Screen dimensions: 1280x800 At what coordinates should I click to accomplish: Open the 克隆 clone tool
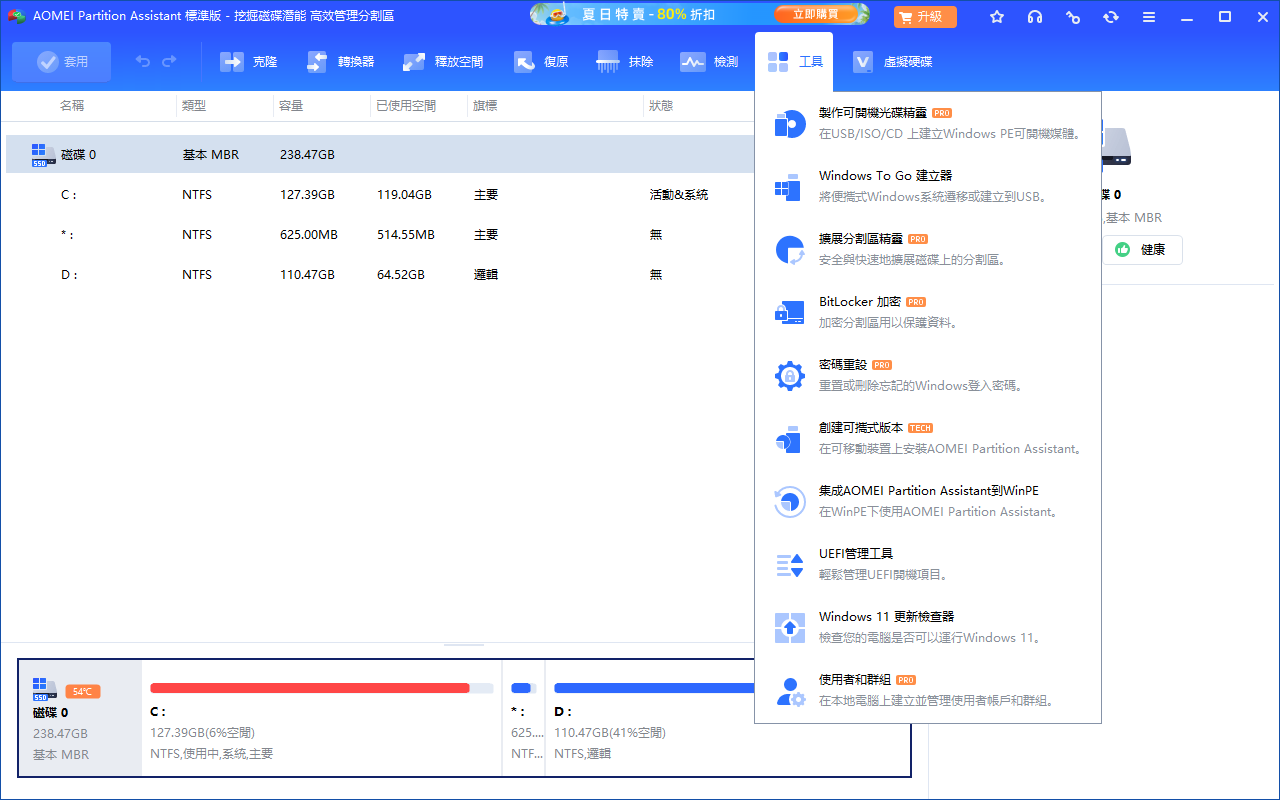click(x=248, y=62)
